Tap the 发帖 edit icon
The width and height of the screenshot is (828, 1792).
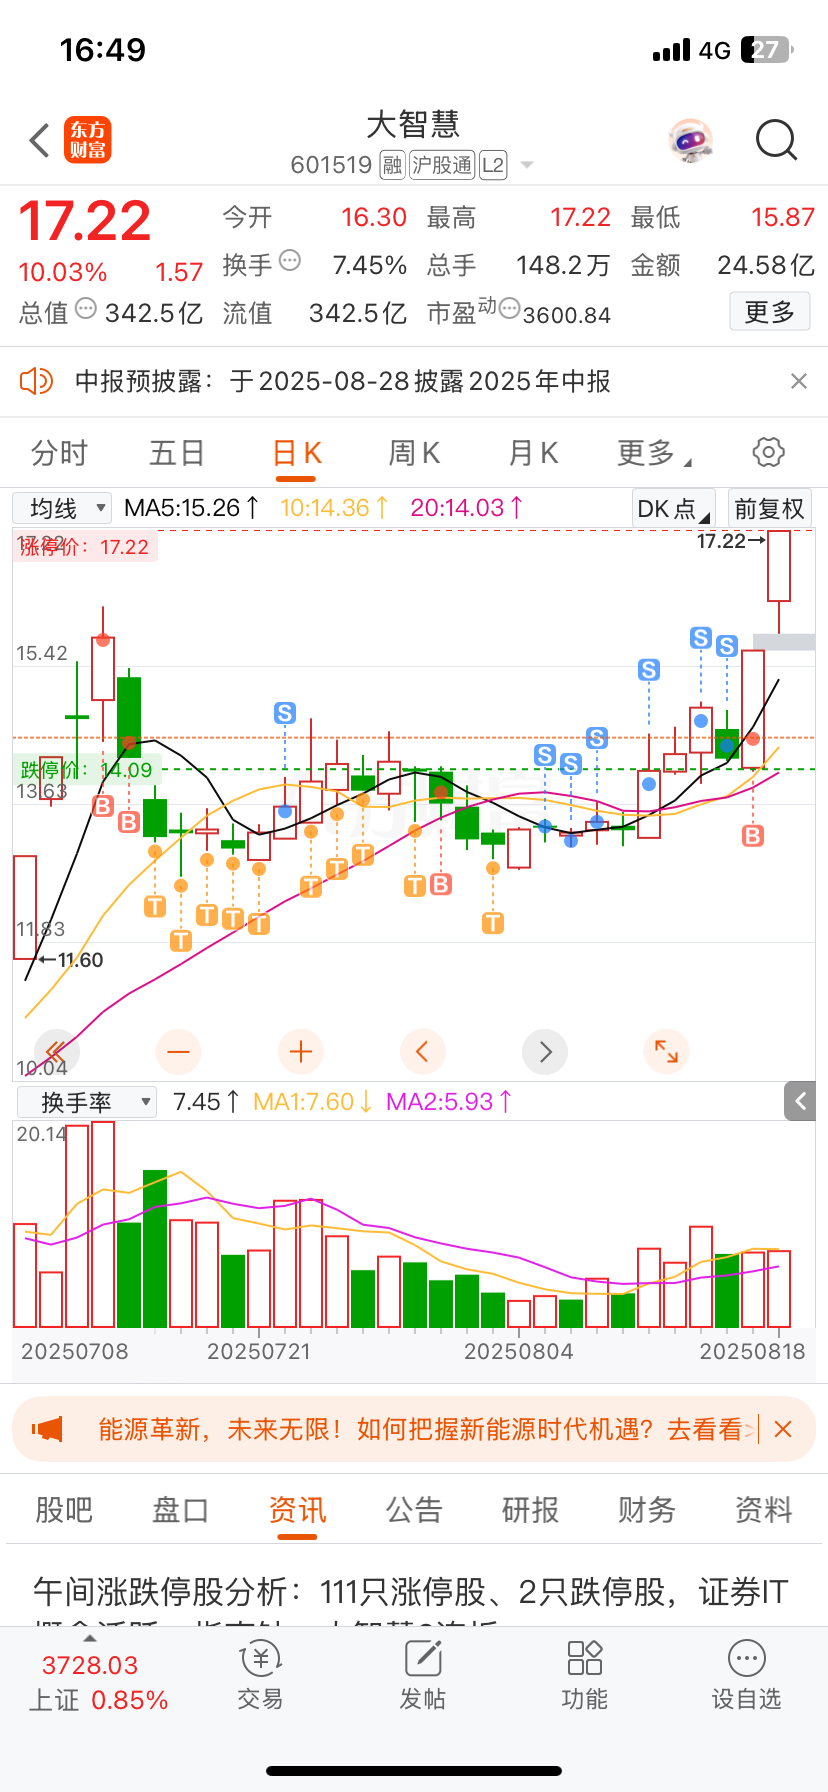[423, 1659]
